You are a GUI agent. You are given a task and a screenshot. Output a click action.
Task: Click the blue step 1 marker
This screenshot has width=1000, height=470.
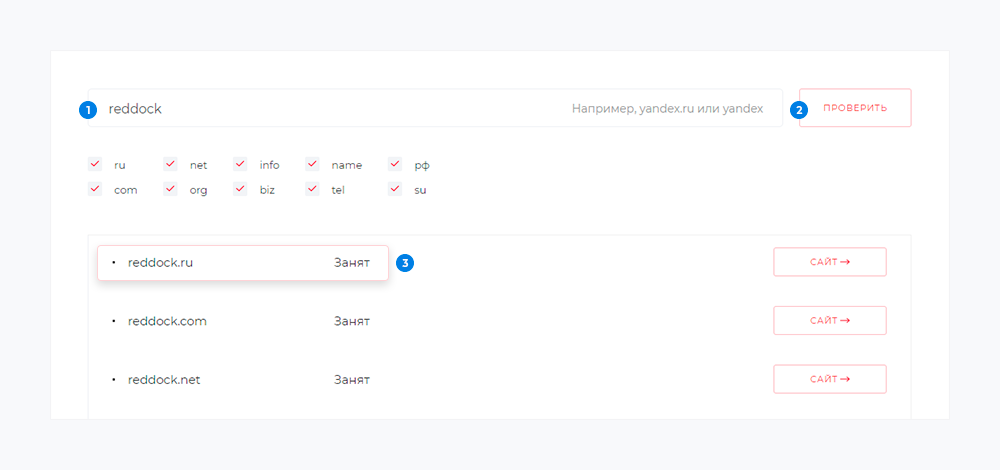[x=88, y=110]
